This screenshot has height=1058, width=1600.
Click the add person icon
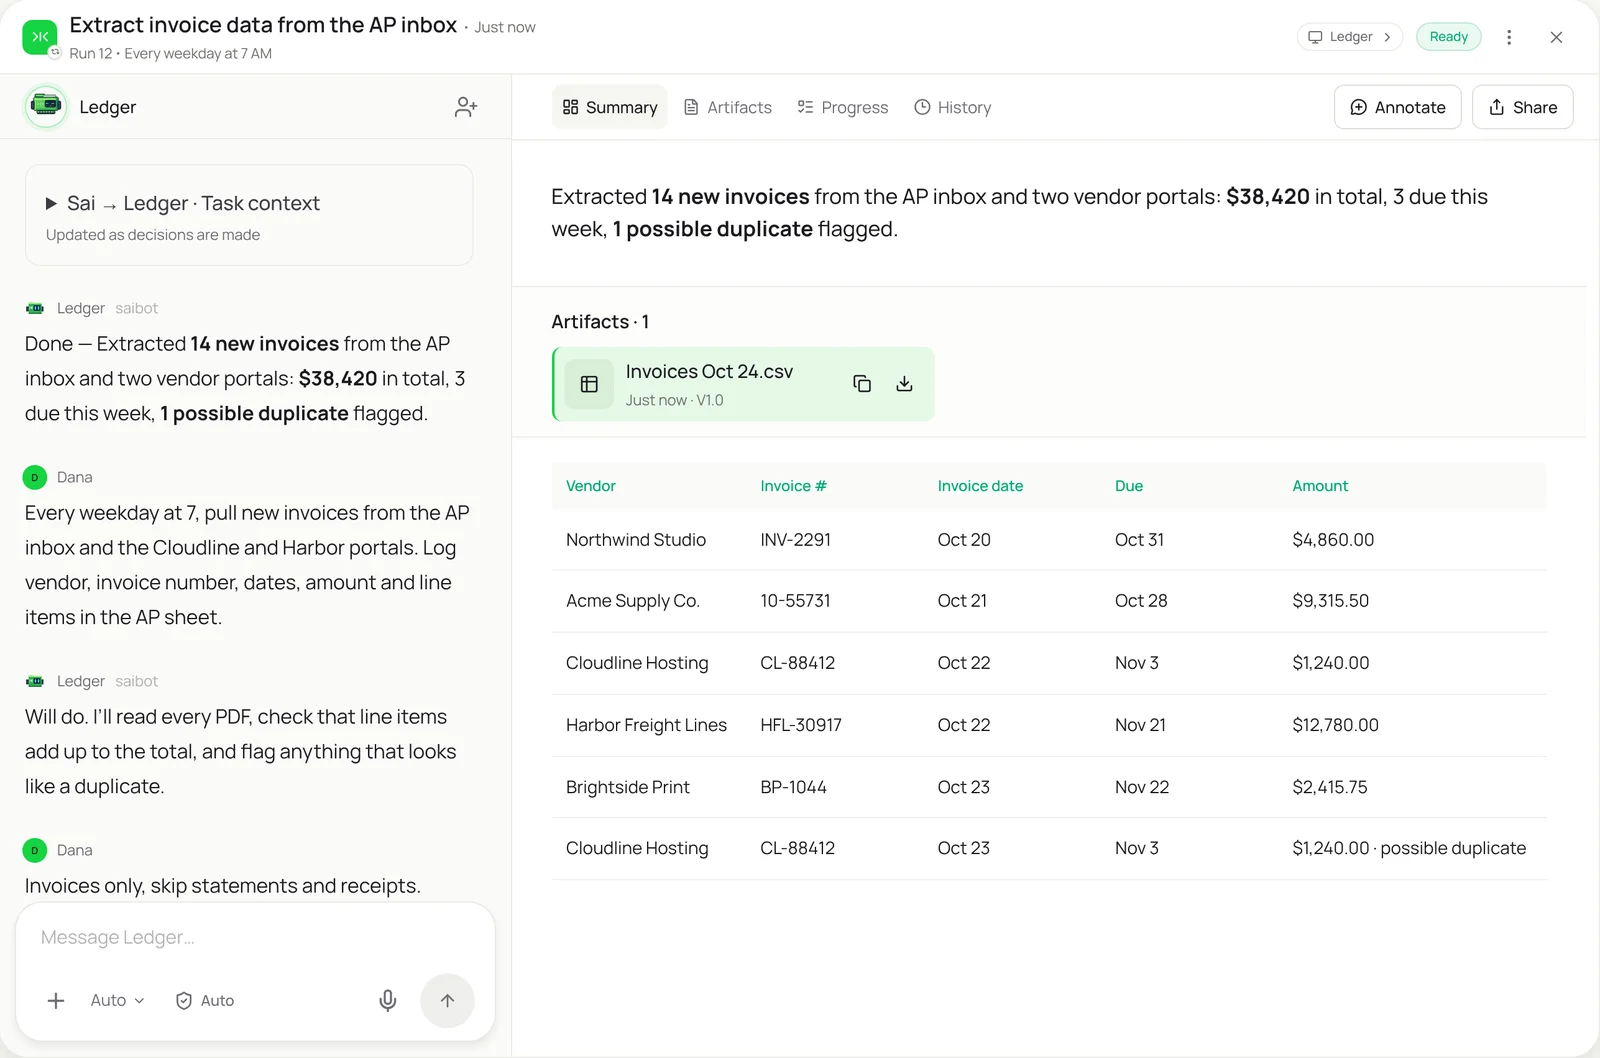466,107
